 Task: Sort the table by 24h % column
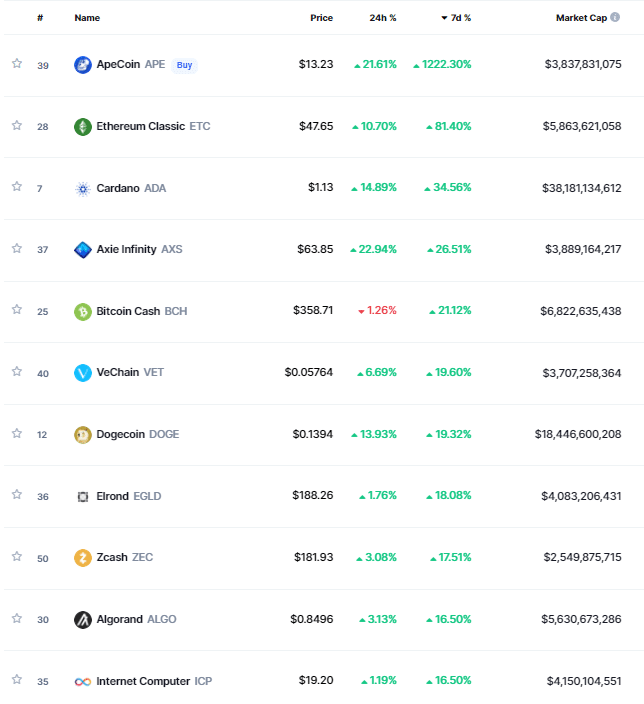(x=382, y=18)
